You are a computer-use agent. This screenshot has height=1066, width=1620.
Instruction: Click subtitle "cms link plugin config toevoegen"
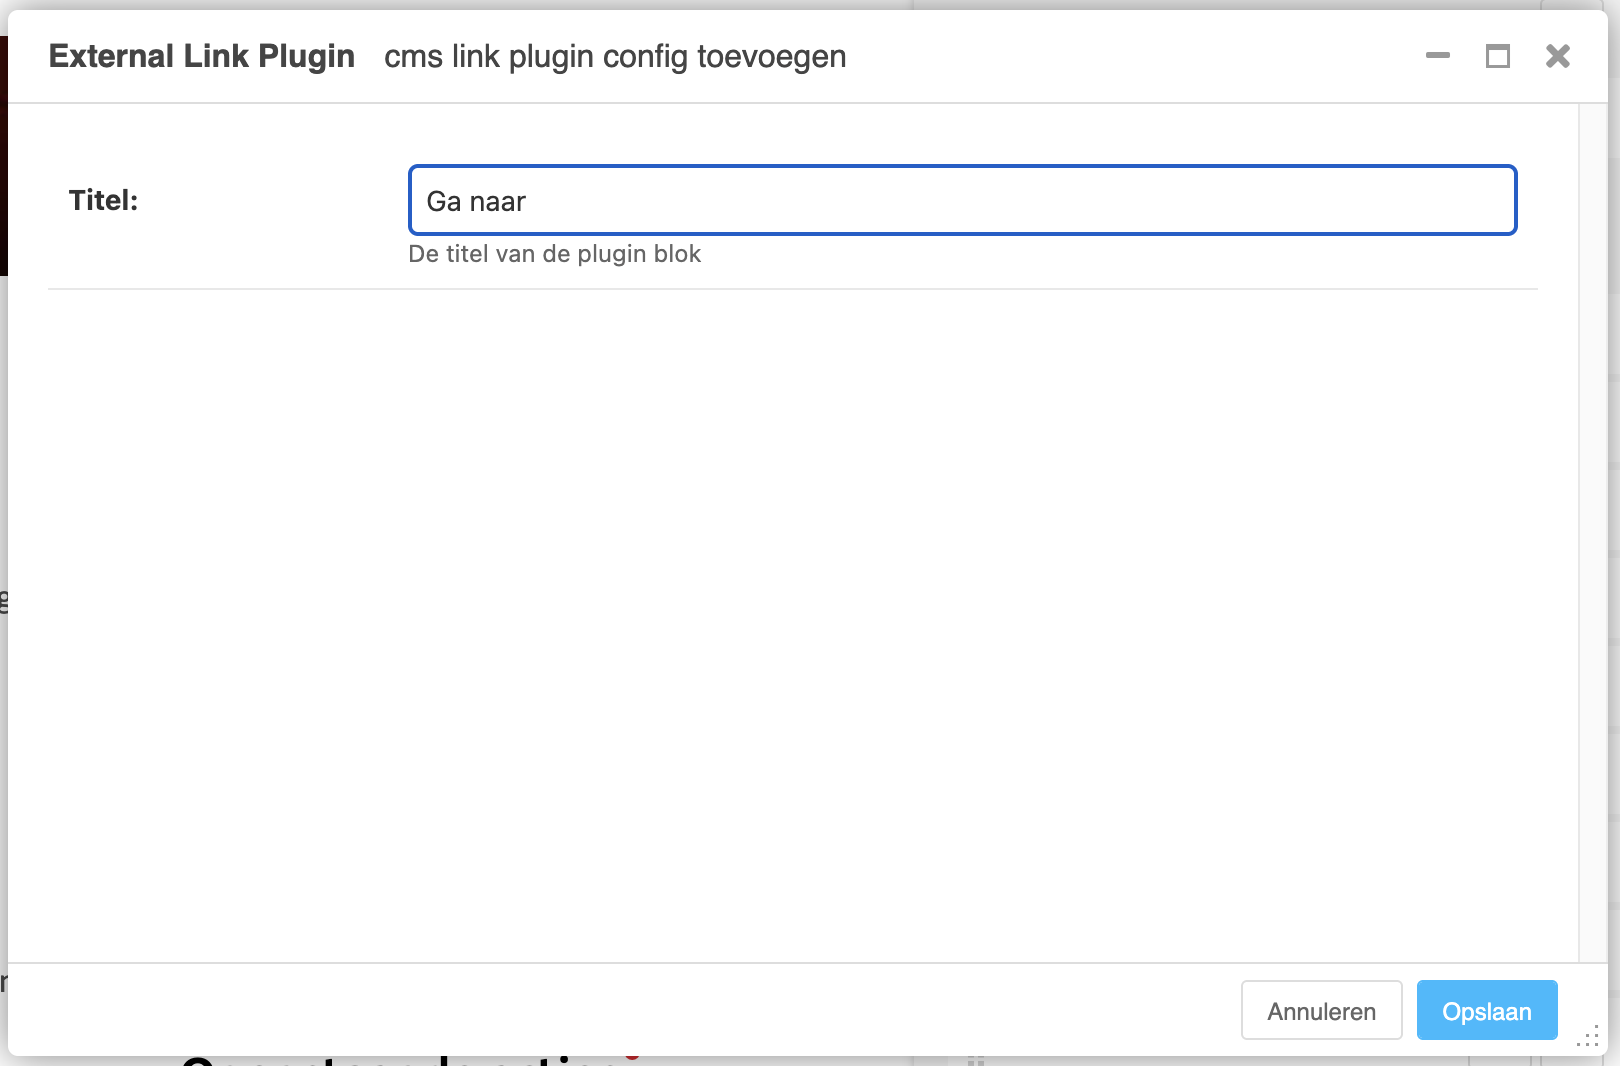(614, 57)
